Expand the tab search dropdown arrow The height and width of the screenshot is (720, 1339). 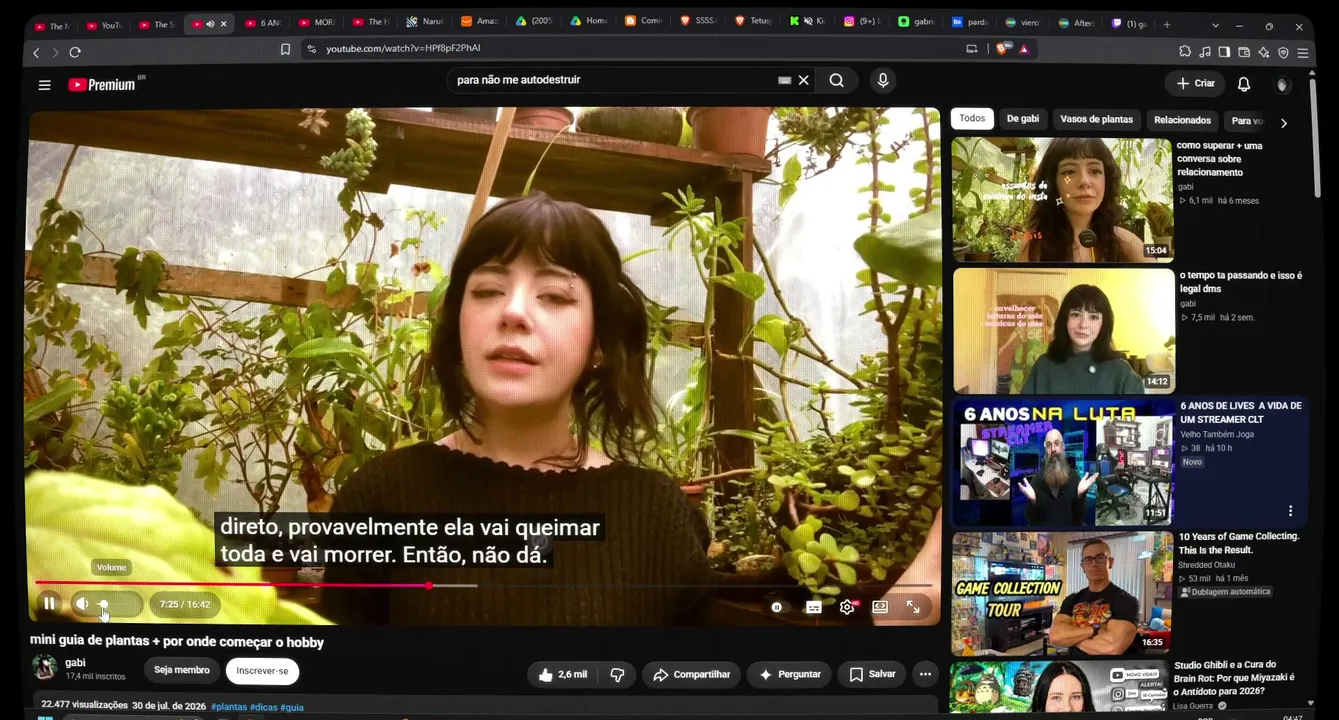[x=1215, y=25]
